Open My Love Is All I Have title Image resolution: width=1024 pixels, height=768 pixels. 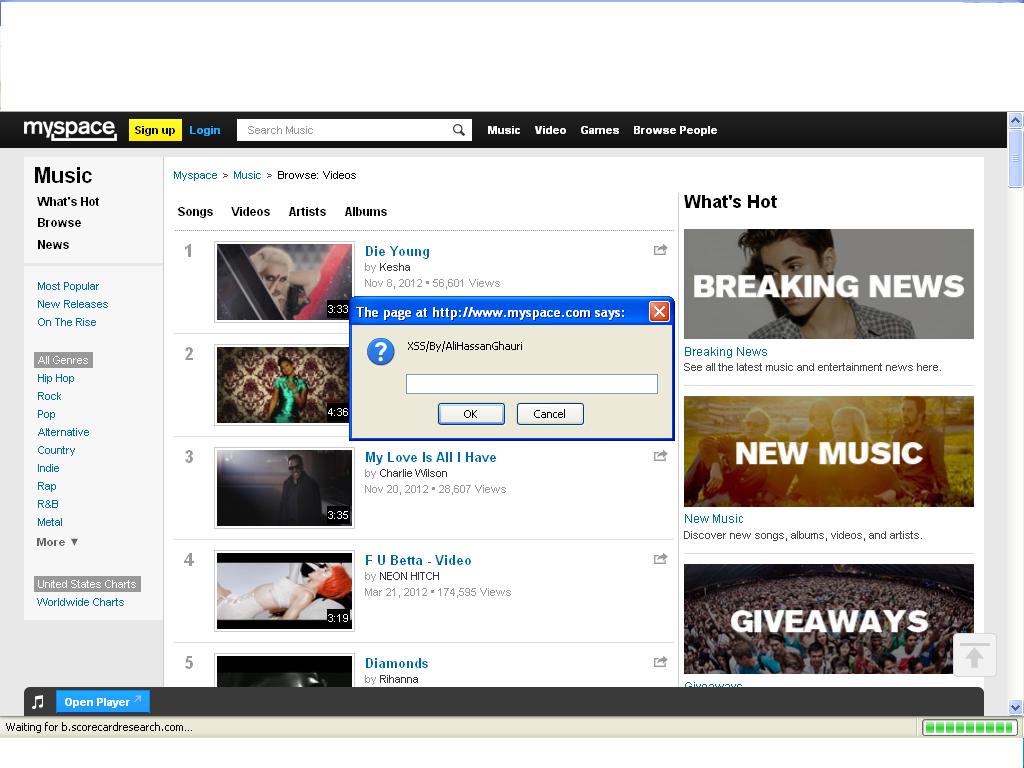pos(430,458)
